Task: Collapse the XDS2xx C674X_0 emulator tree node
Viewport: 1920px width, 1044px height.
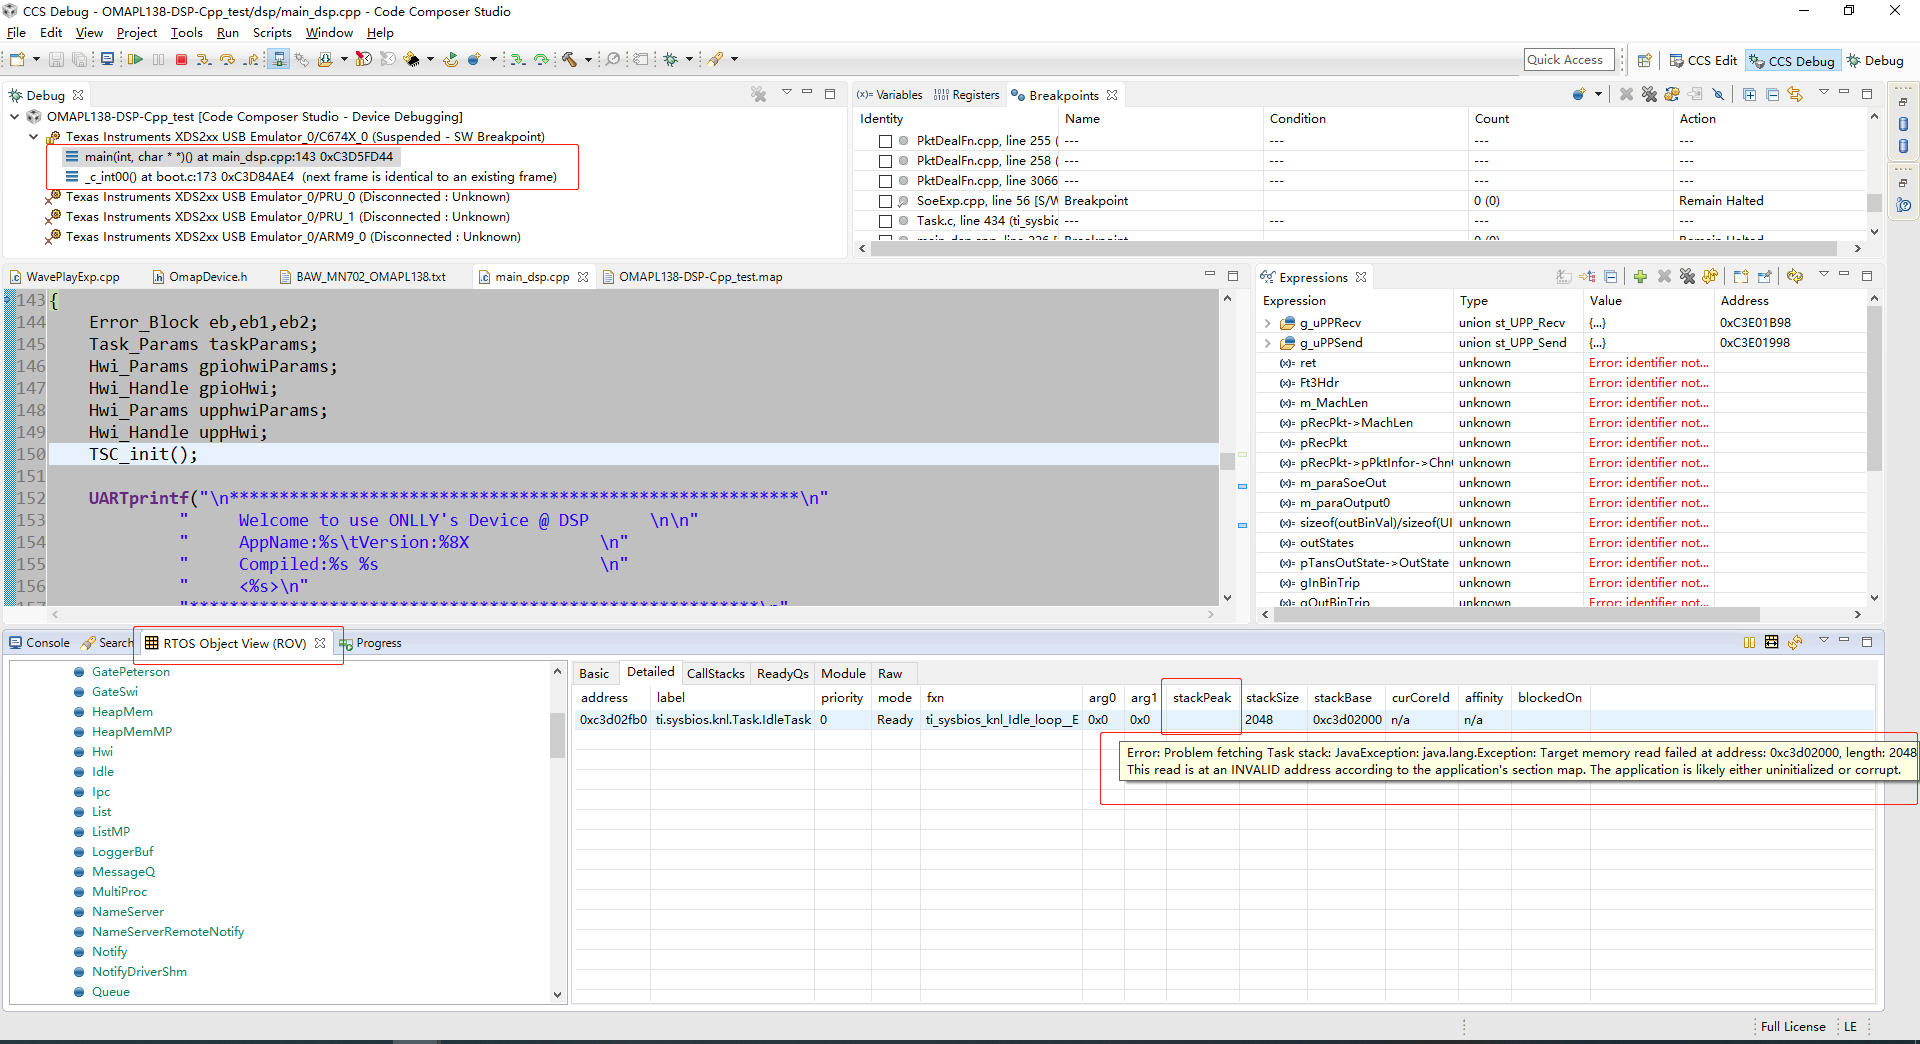Action: [33, 137]
